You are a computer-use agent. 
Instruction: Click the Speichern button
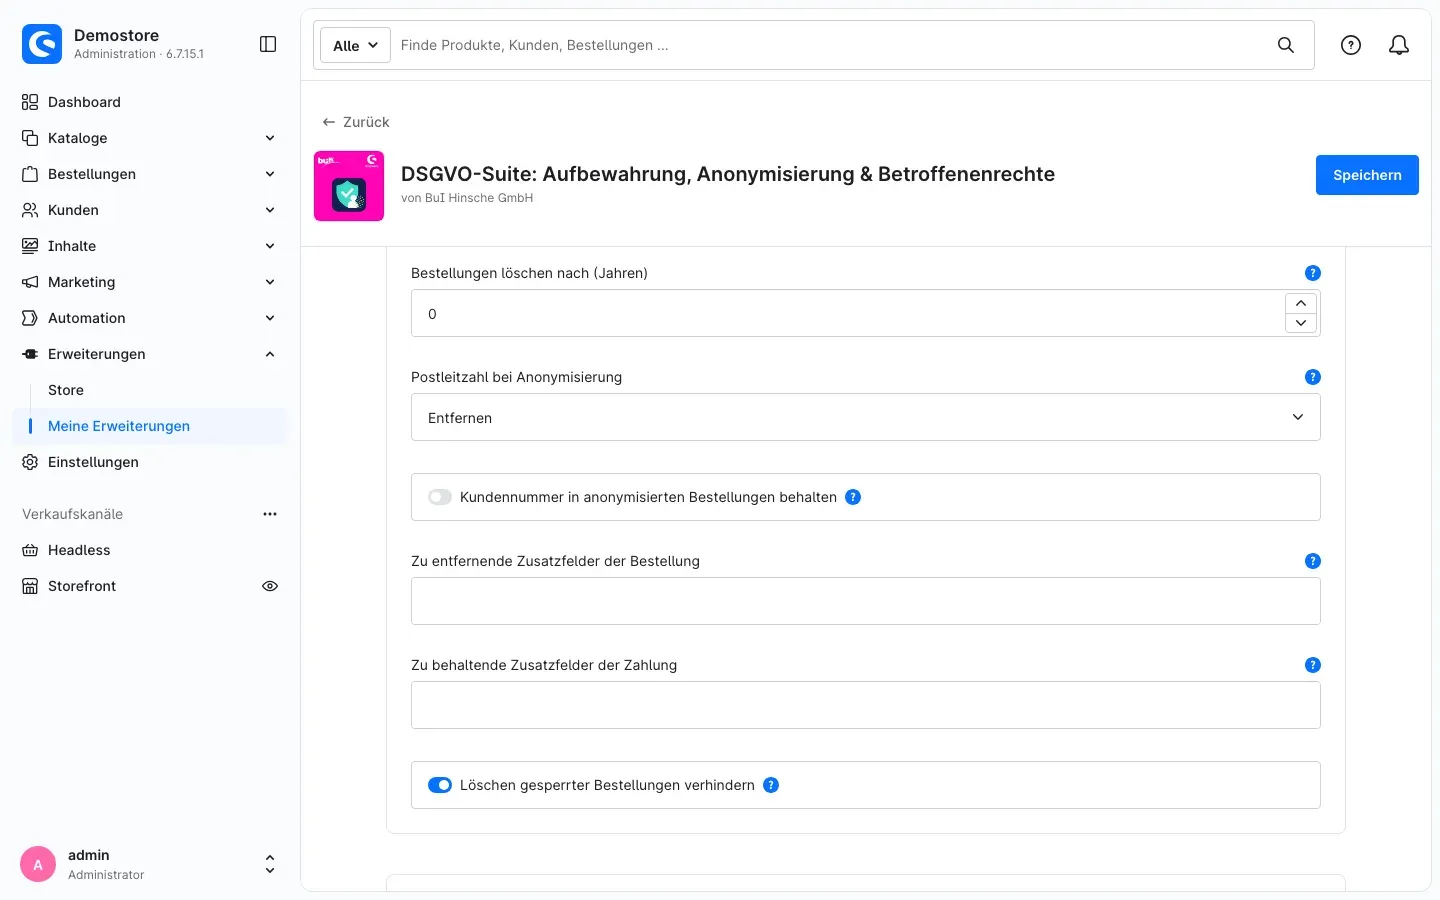[1367, 175]
